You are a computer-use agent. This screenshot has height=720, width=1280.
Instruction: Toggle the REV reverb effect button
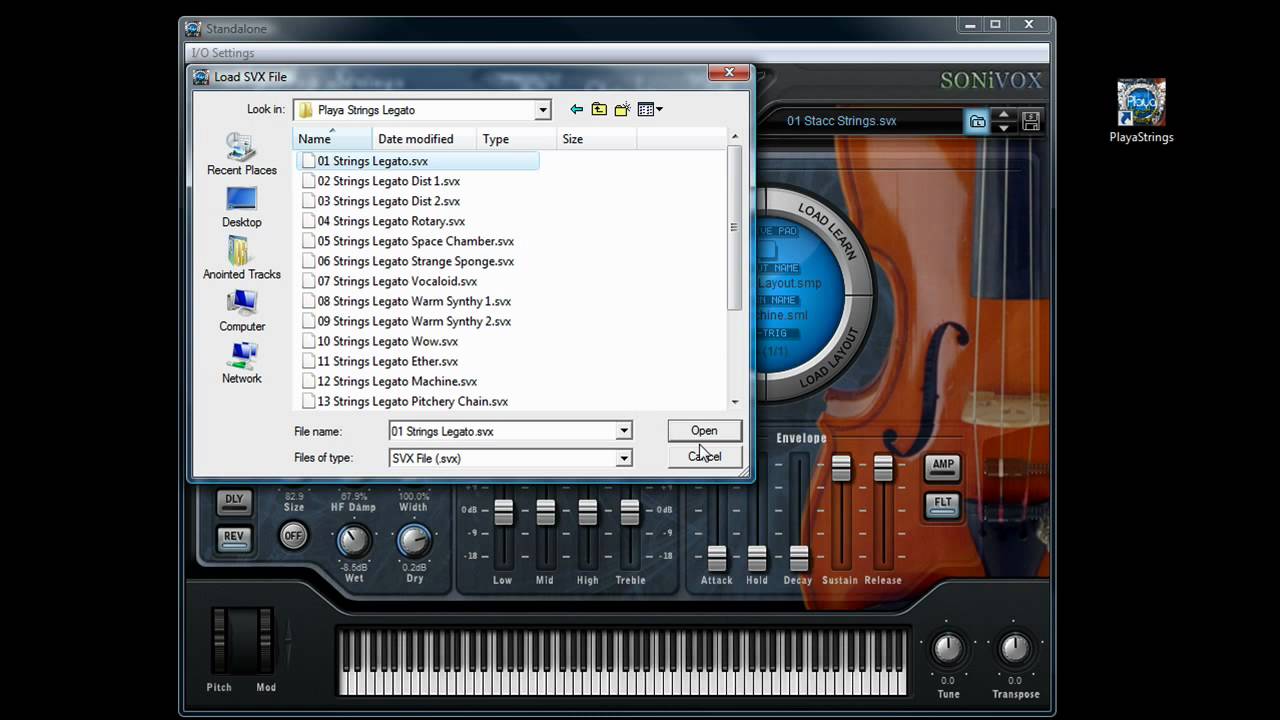[x=234, y=537]
